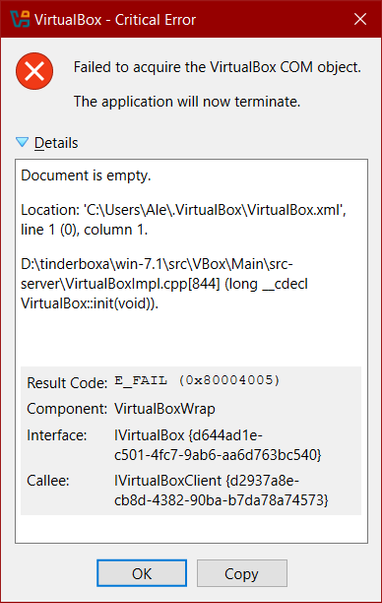The width and height of the screenshot is (382, 603).
Task: Confirm the error with OK
Action: 142,573
